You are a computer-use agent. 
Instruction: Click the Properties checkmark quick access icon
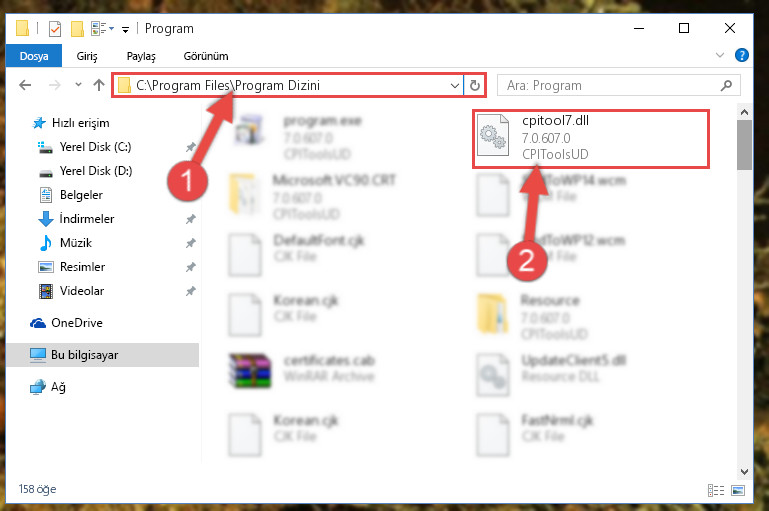(x=55, y=29)
